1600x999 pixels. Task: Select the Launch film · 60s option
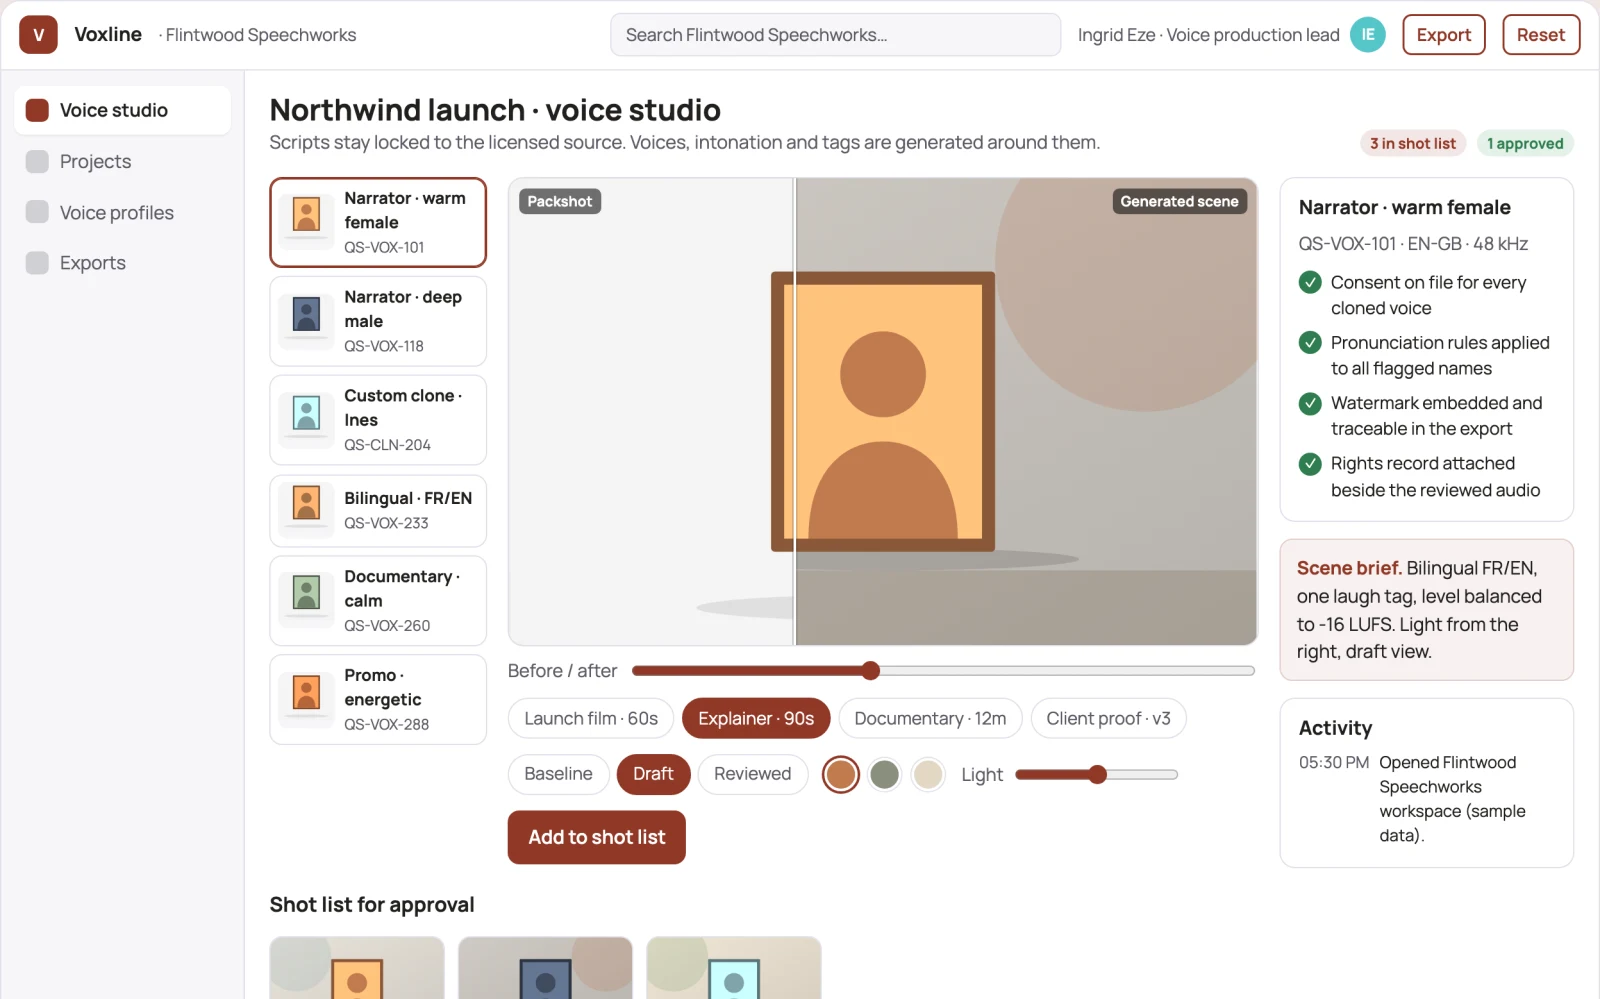(591, 718)
